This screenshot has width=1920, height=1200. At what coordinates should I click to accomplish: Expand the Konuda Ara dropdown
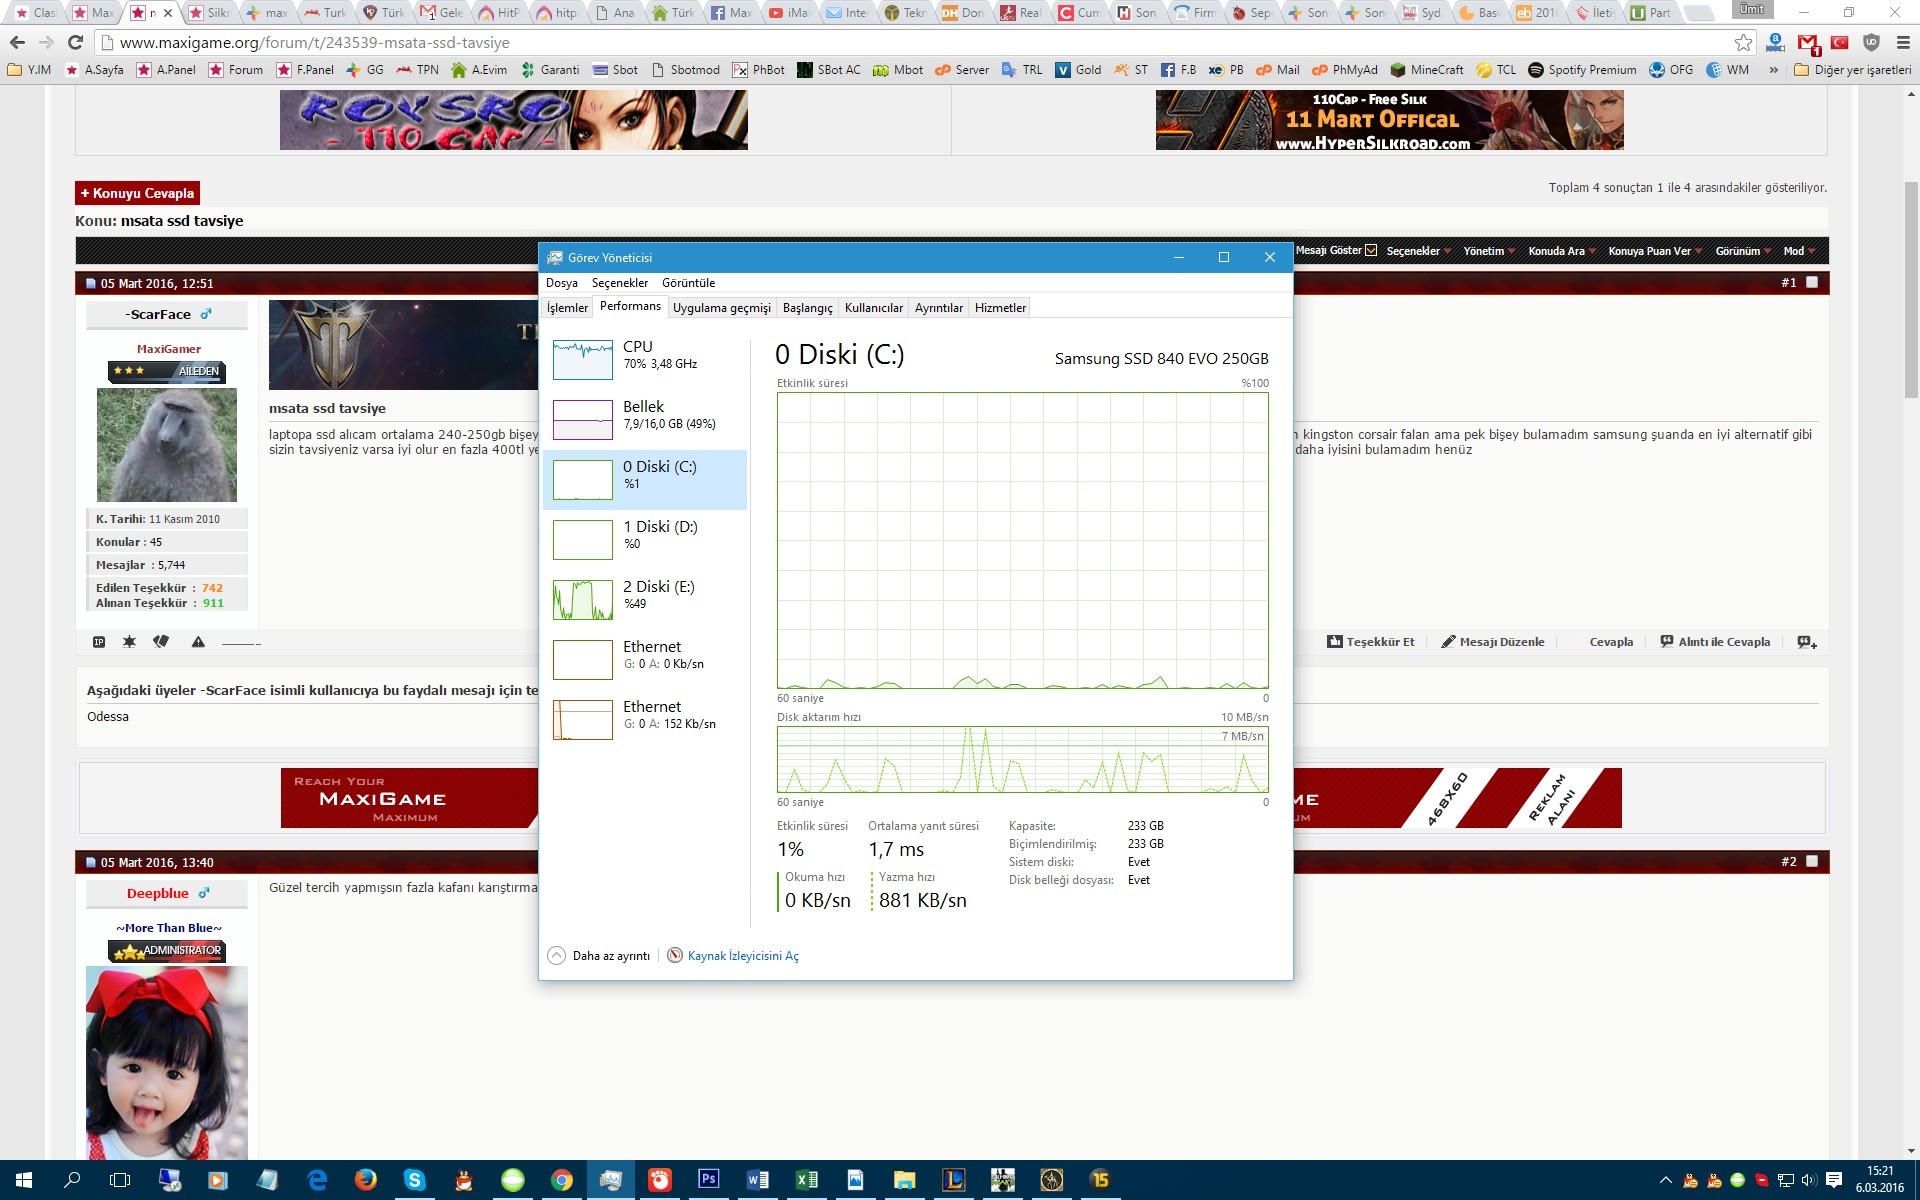tap(1561, 251)
